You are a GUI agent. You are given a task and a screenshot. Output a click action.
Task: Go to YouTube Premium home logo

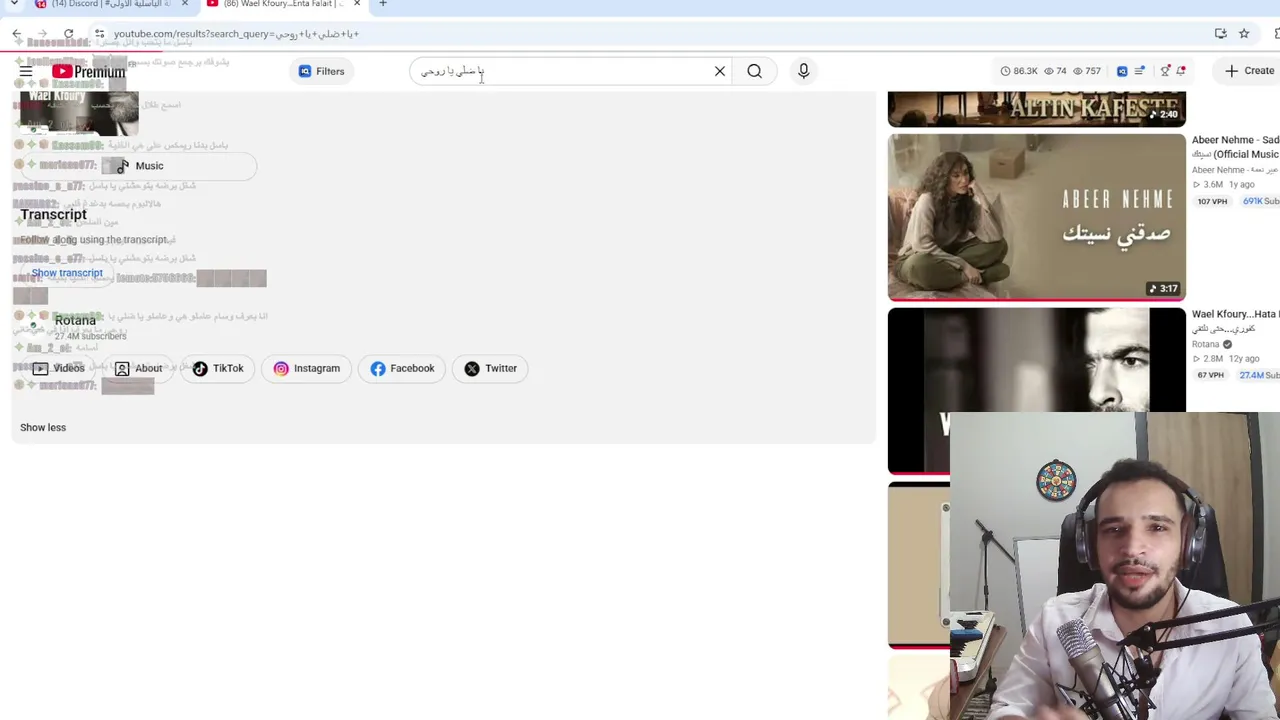[x=89, y=71]
